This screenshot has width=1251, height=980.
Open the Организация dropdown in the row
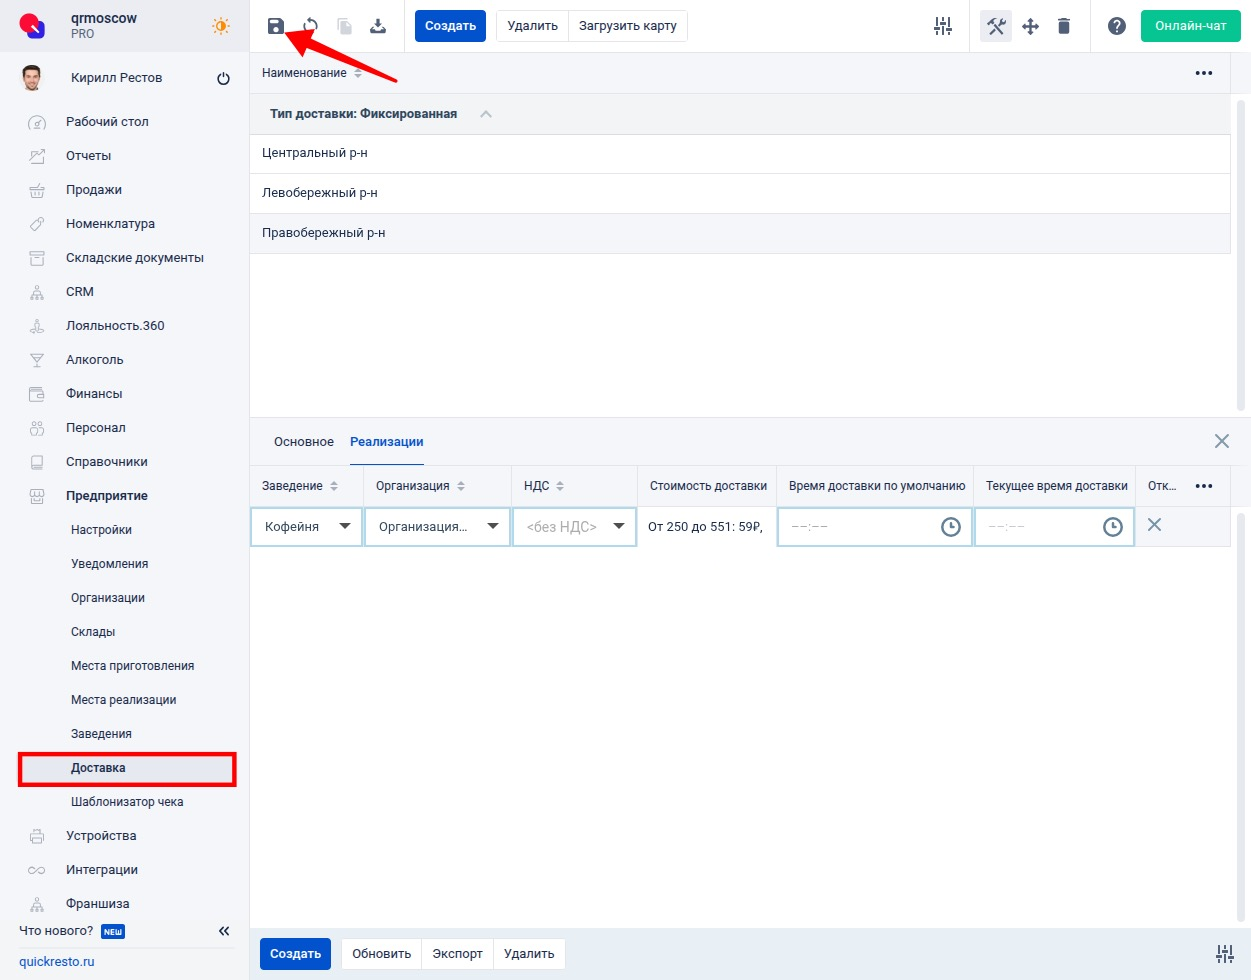pyautogui.click(x=437, y=527)
